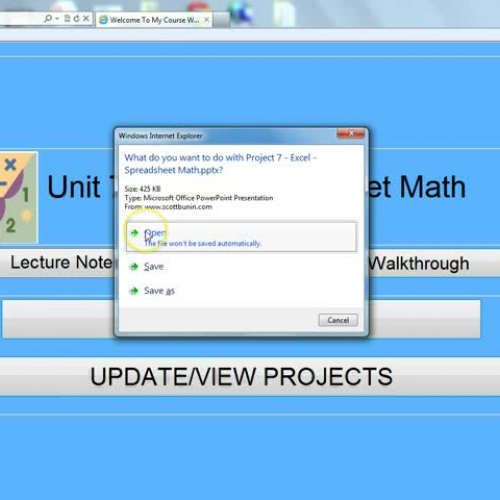Click the Internet Explorer icon on the tab
Viewport: 500px width, 500px height.
pos(104,20)
